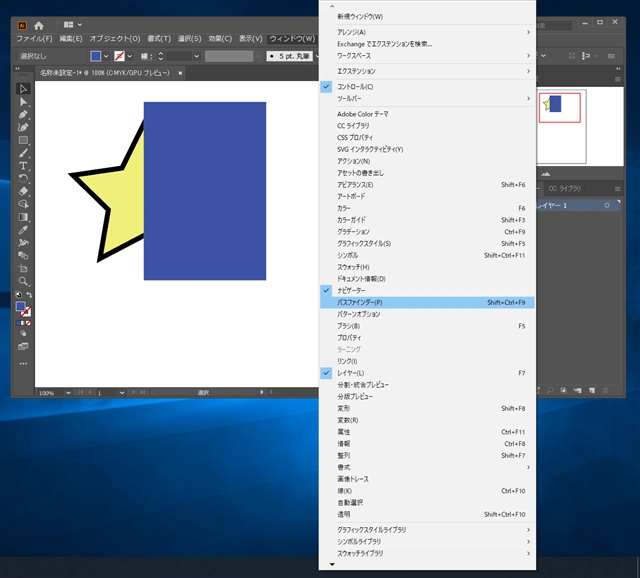The width and height of the screenshot is (640, 578).
Task: Select the Paintbrush tool
Action: point(23,153)
